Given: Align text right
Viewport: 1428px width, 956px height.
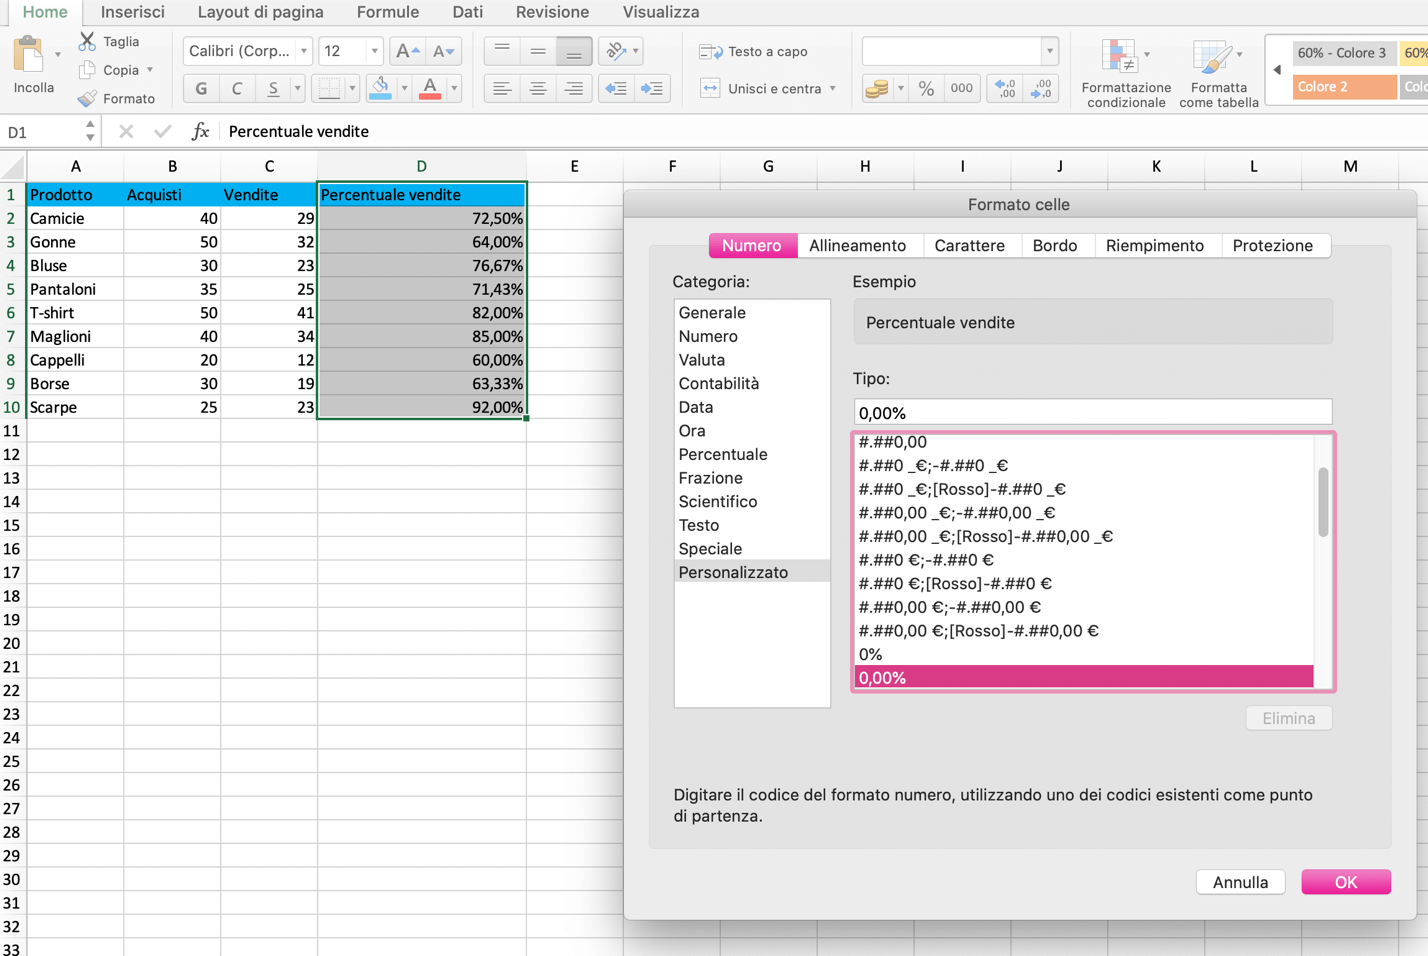Looking at the screenshot, I should tap(574, 88).
